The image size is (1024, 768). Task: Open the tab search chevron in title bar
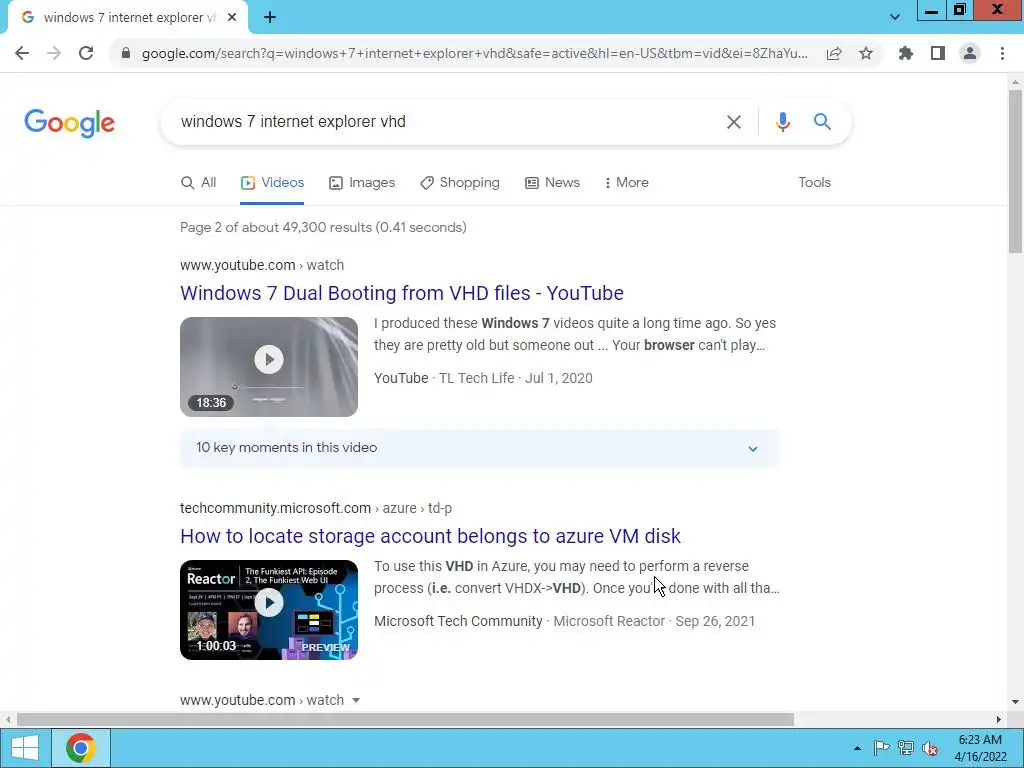click(x=895, y=18)
